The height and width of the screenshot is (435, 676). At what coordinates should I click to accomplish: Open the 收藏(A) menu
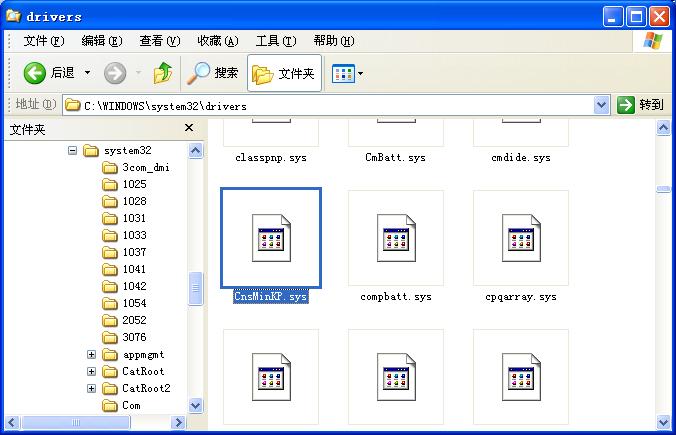point(218,41)
